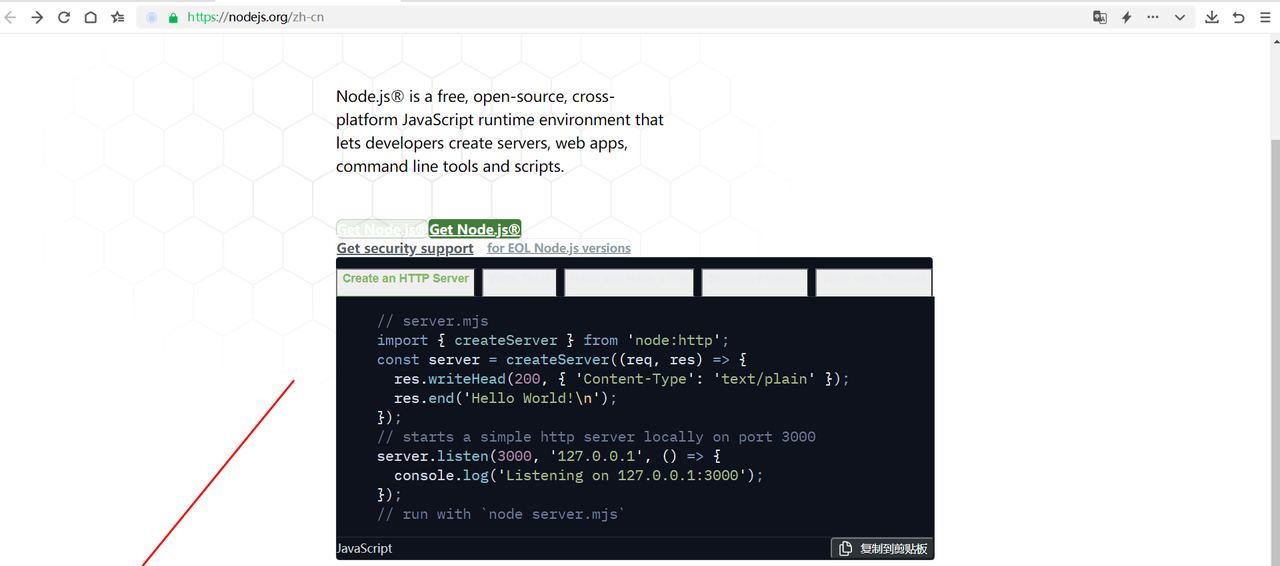Viewport: 1280px width, 566px height.
Task: Click the green padlock security icon
Action: point(173,17)
